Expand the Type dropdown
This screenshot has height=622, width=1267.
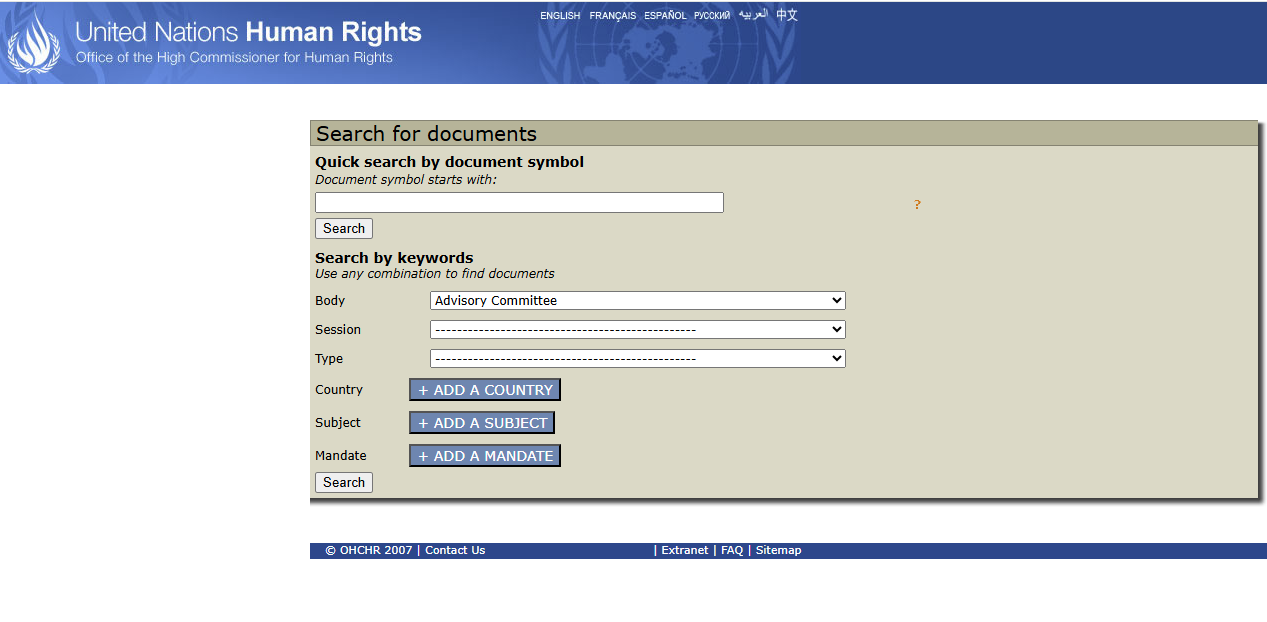(637, 358)
